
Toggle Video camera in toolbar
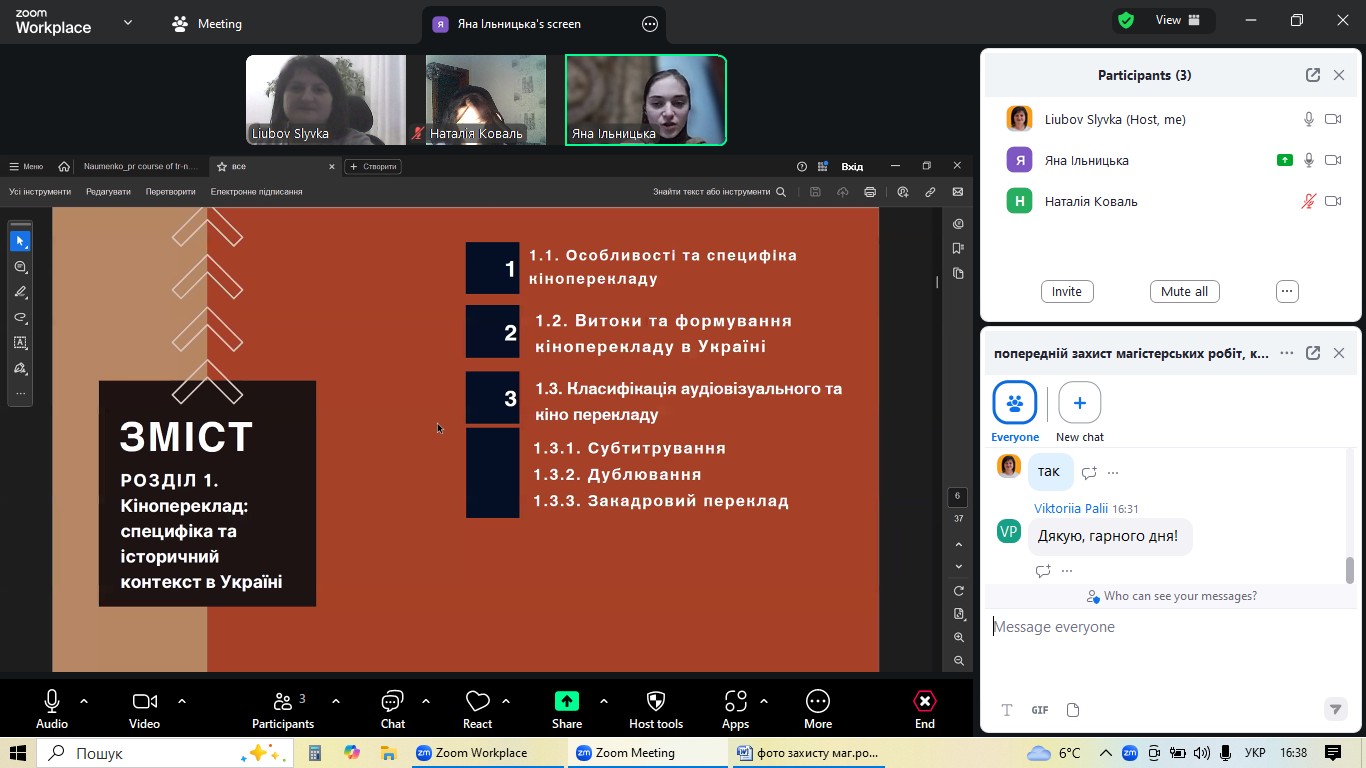pos(144,702)
